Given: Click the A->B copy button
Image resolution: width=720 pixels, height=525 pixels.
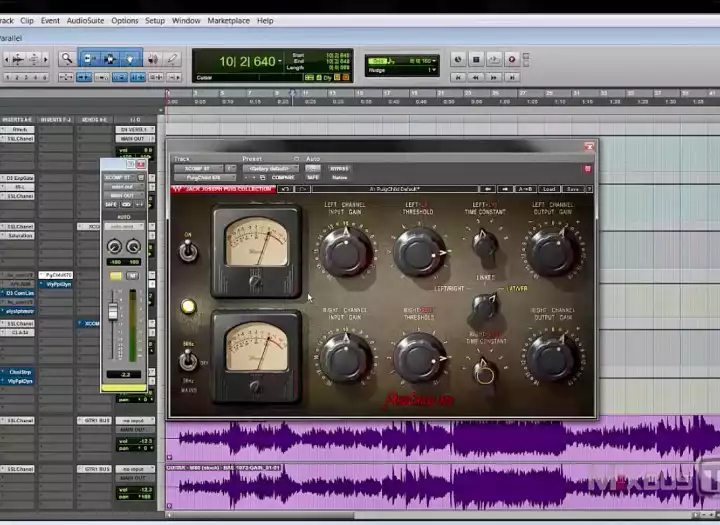Looking at the screenshot, I should point(526,189).
